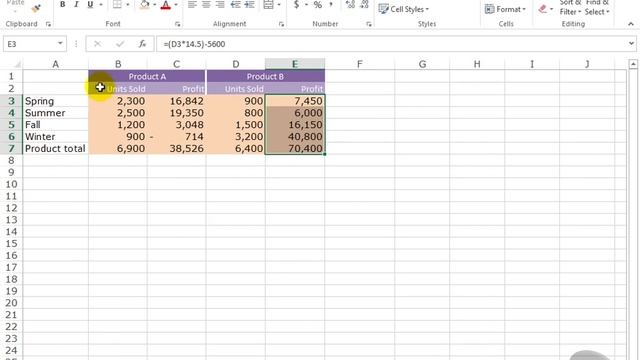Open Alignment dialog launcher

click(281, 24)
